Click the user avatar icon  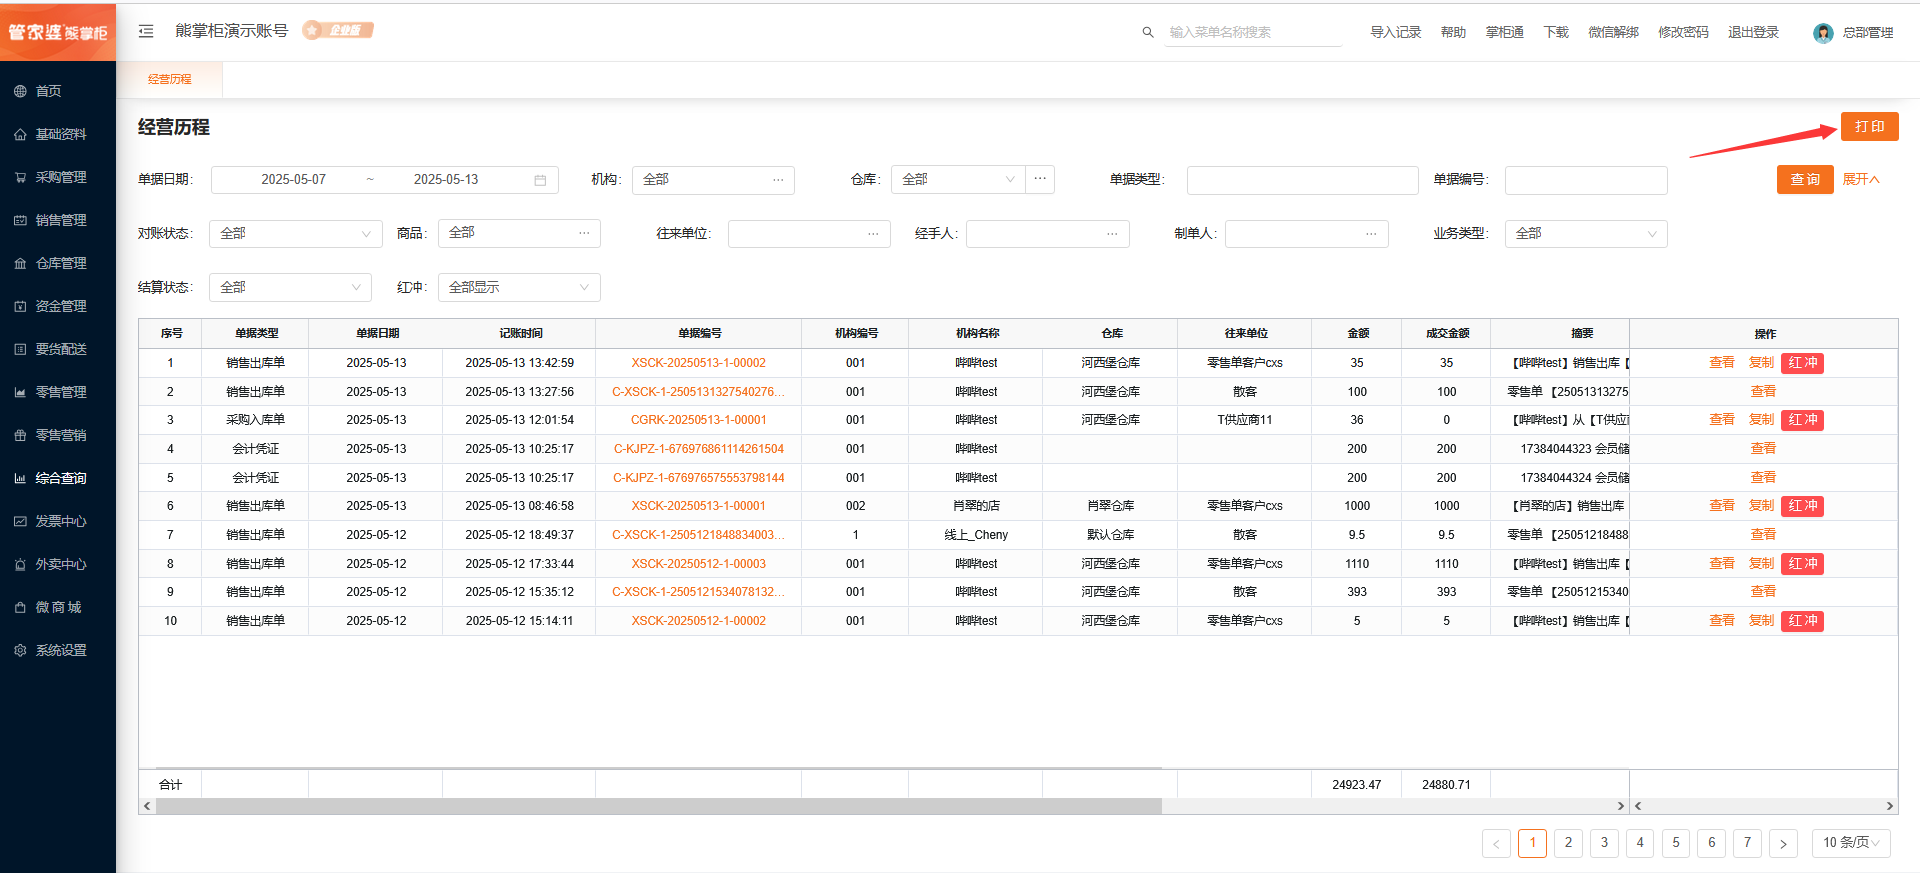click(x=1823, y=33)
